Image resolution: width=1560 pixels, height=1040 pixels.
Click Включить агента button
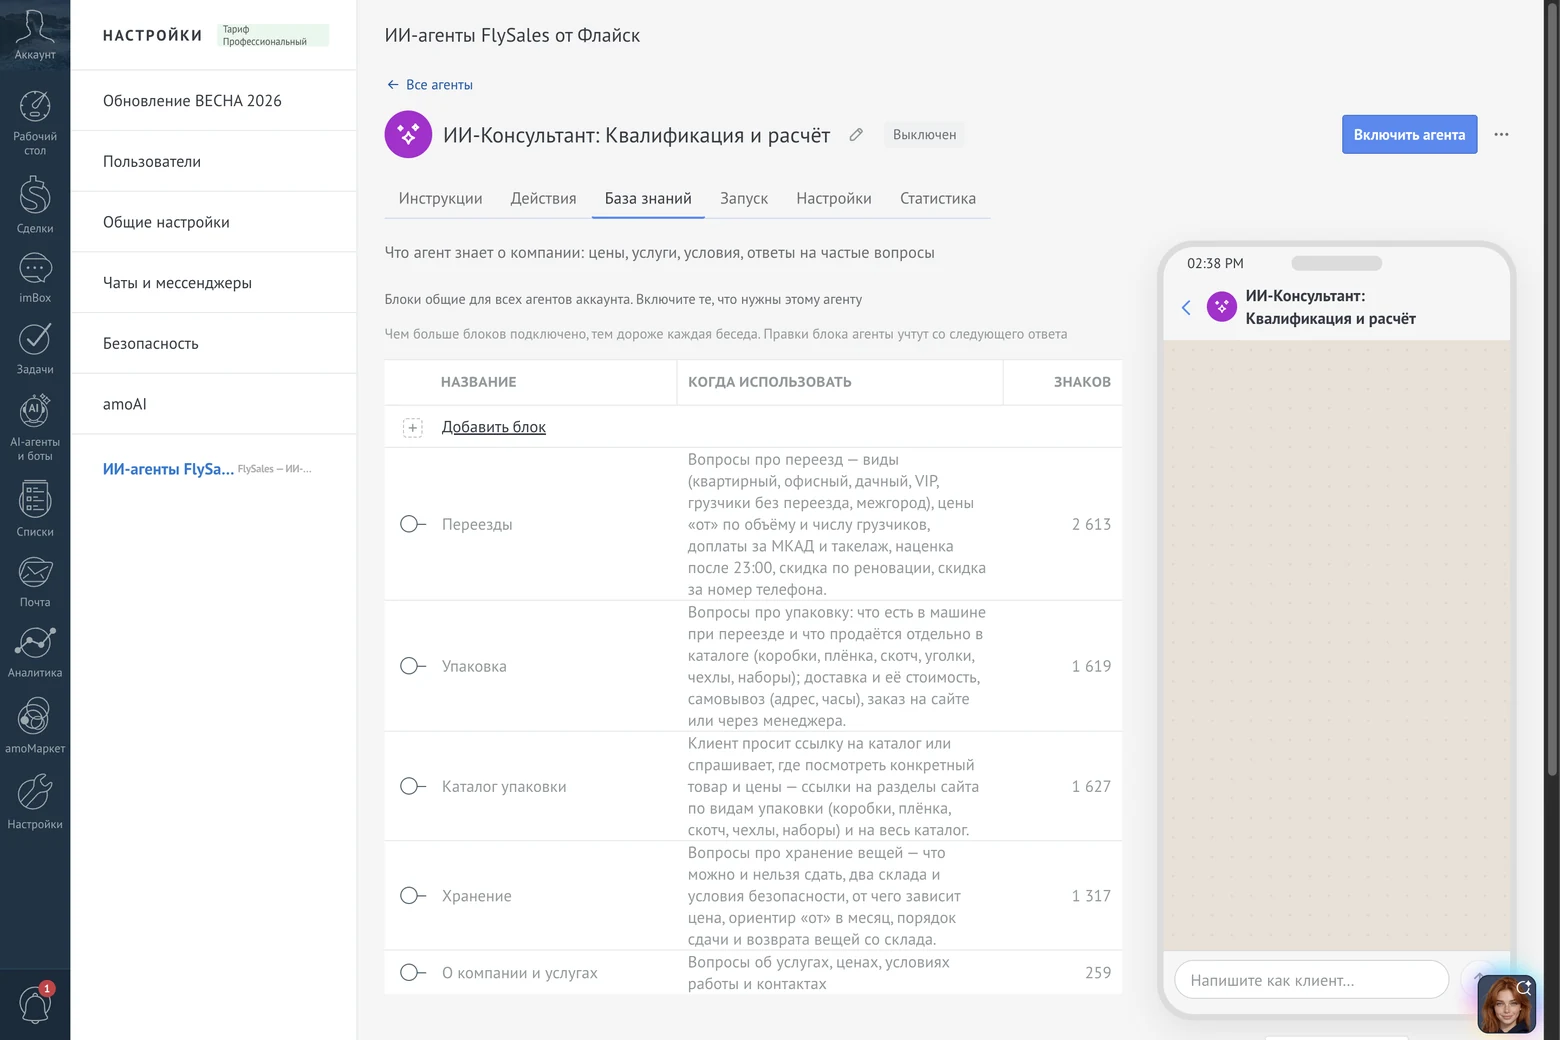(1409, 134)
